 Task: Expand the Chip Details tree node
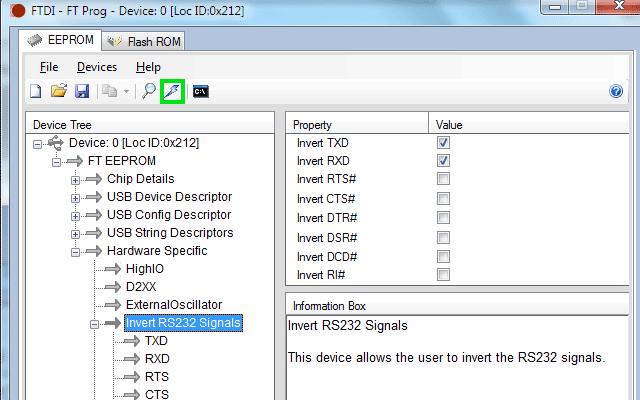75,179
